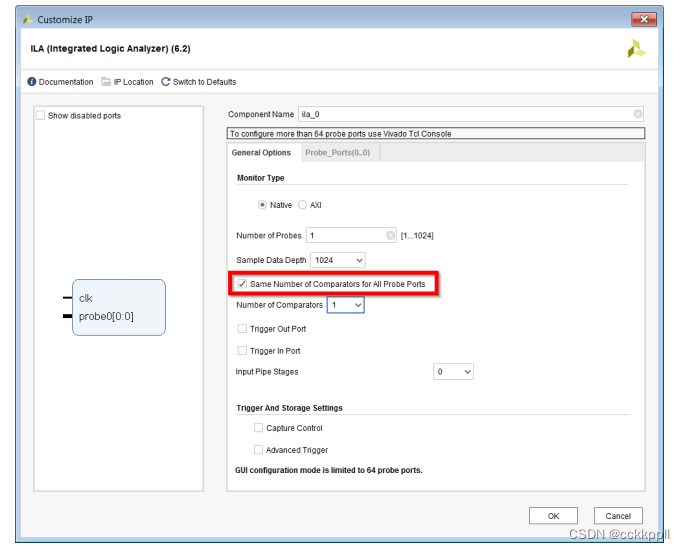Click the probe0[0:0] port label
The image size is (685, 551).
(106, 316)
